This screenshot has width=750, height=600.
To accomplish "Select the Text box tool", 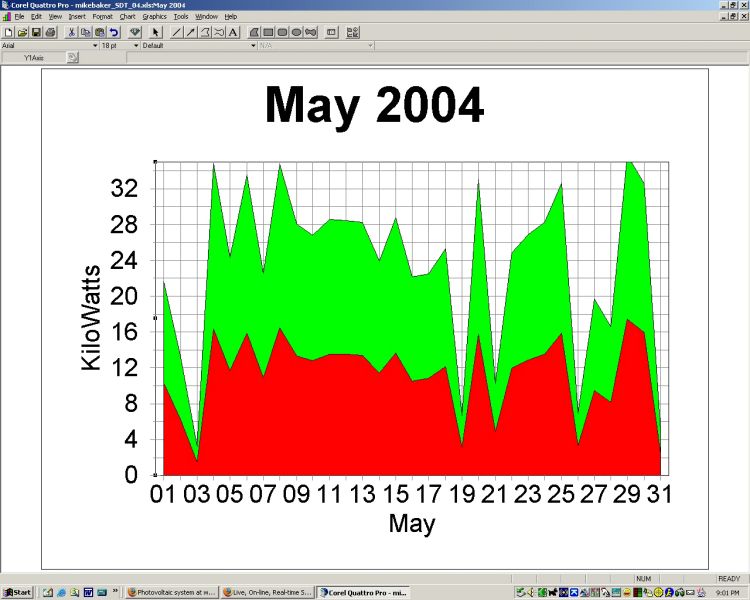I will pyautogui.click(x=233, y=32).
